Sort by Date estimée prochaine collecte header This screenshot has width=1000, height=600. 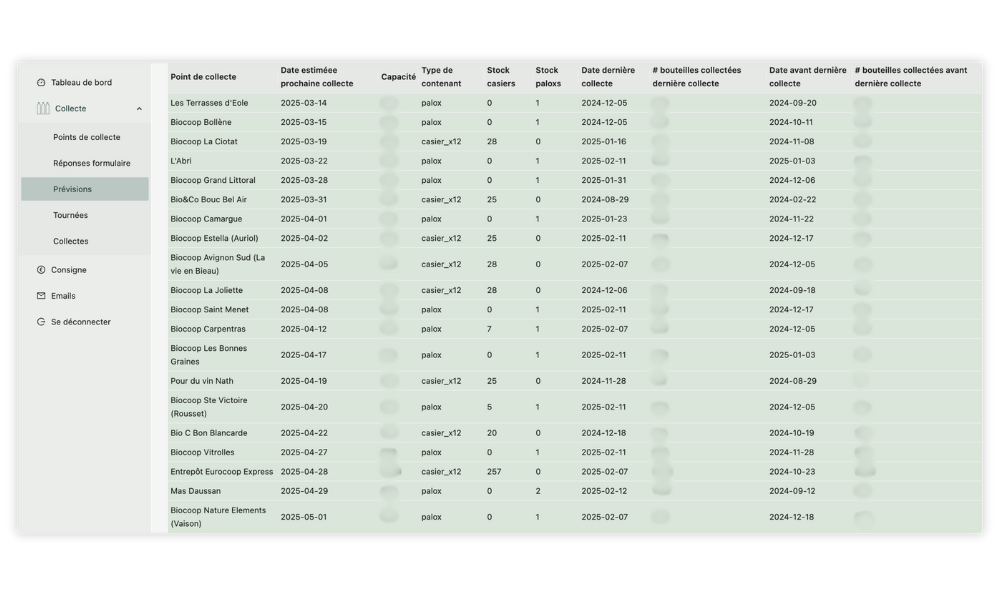[x=317, y=77]
